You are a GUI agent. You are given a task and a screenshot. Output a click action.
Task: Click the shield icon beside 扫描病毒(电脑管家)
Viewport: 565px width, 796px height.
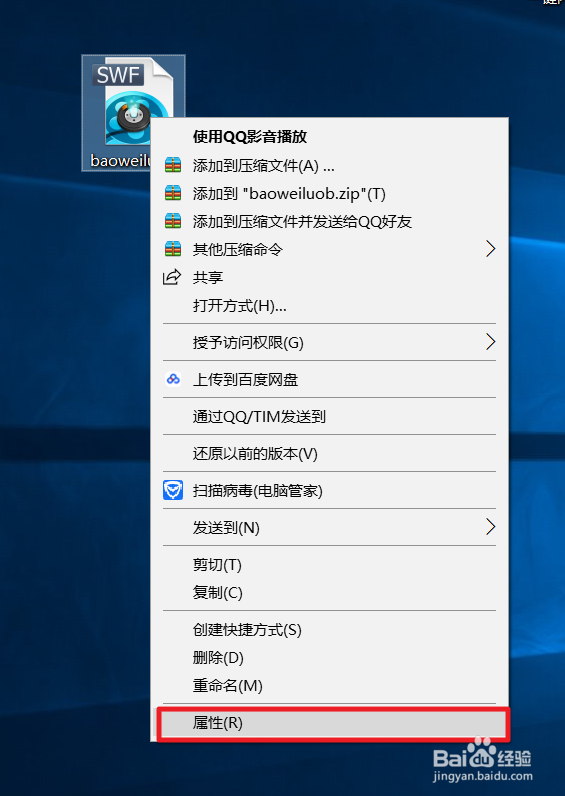coord(173,490)
